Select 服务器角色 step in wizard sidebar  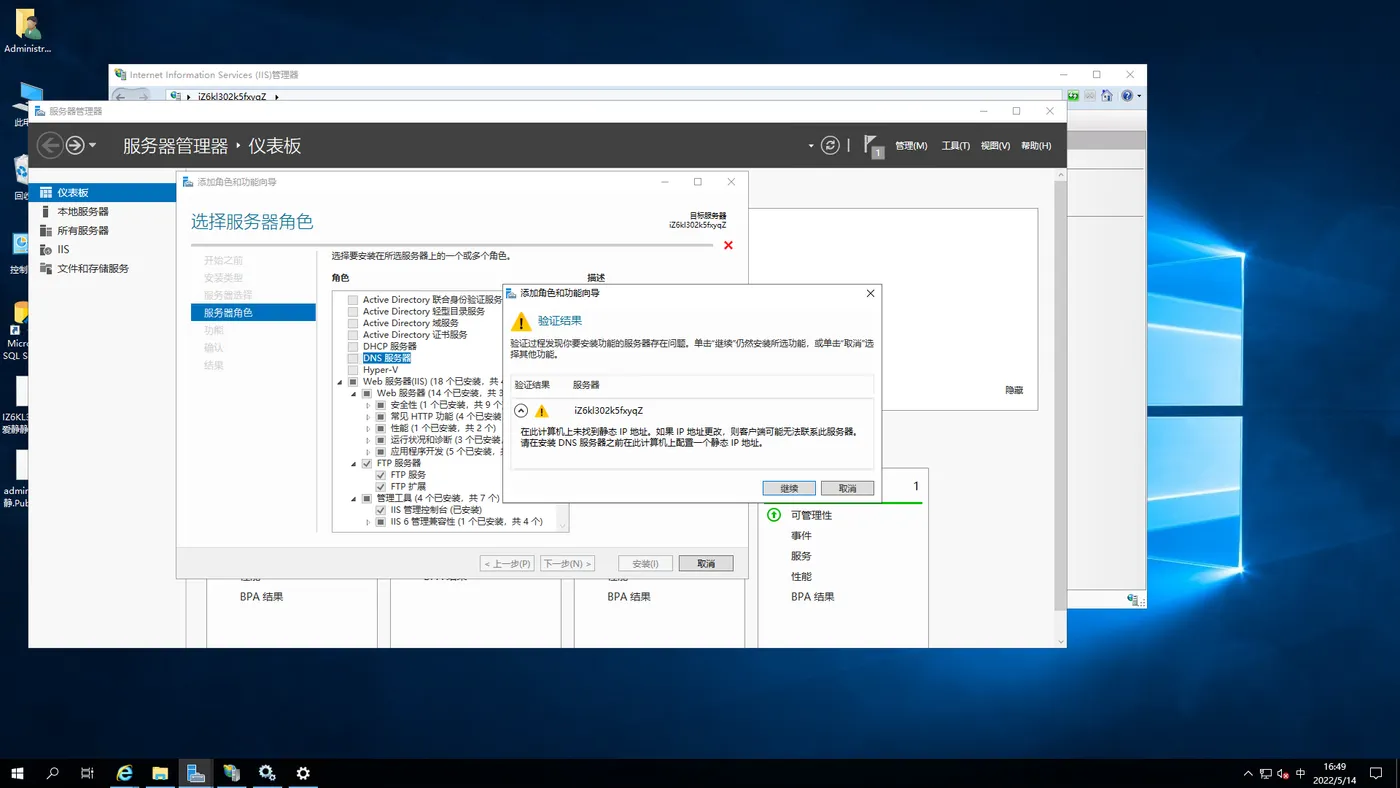pyautogui.click(x=253, y=313)
